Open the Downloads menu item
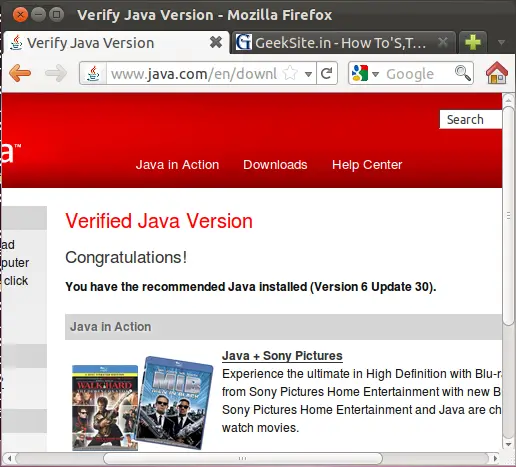Viewport: 516px width, 467px height. pos(275,165)
